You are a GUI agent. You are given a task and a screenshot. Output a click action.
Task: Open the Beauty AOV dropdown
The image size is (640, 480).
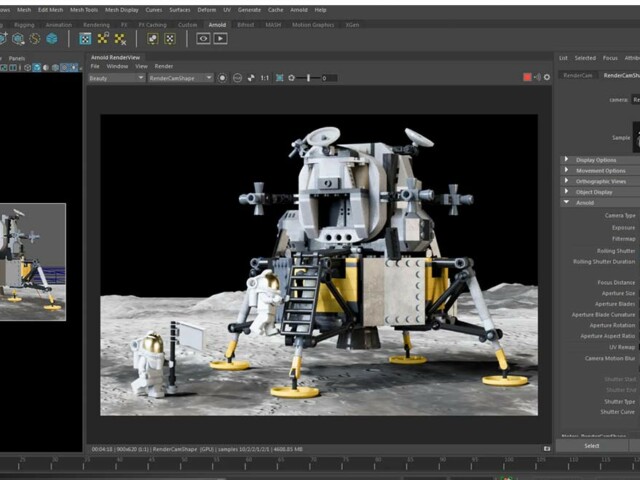click(x=116, y=77)
